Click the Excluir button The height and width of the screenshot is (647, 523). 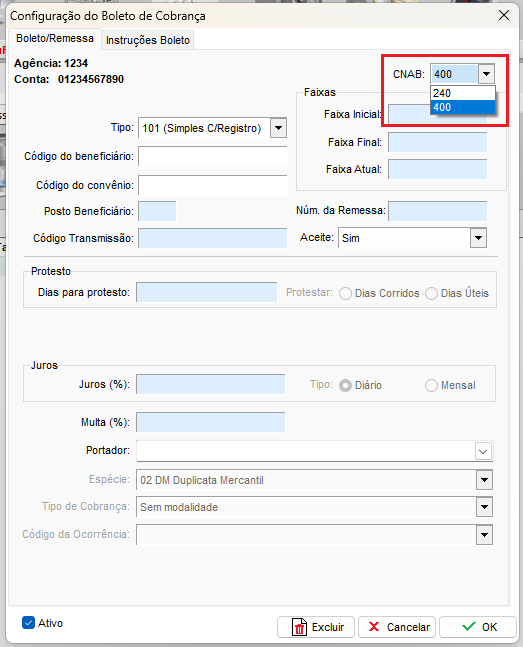pos(316,627)
